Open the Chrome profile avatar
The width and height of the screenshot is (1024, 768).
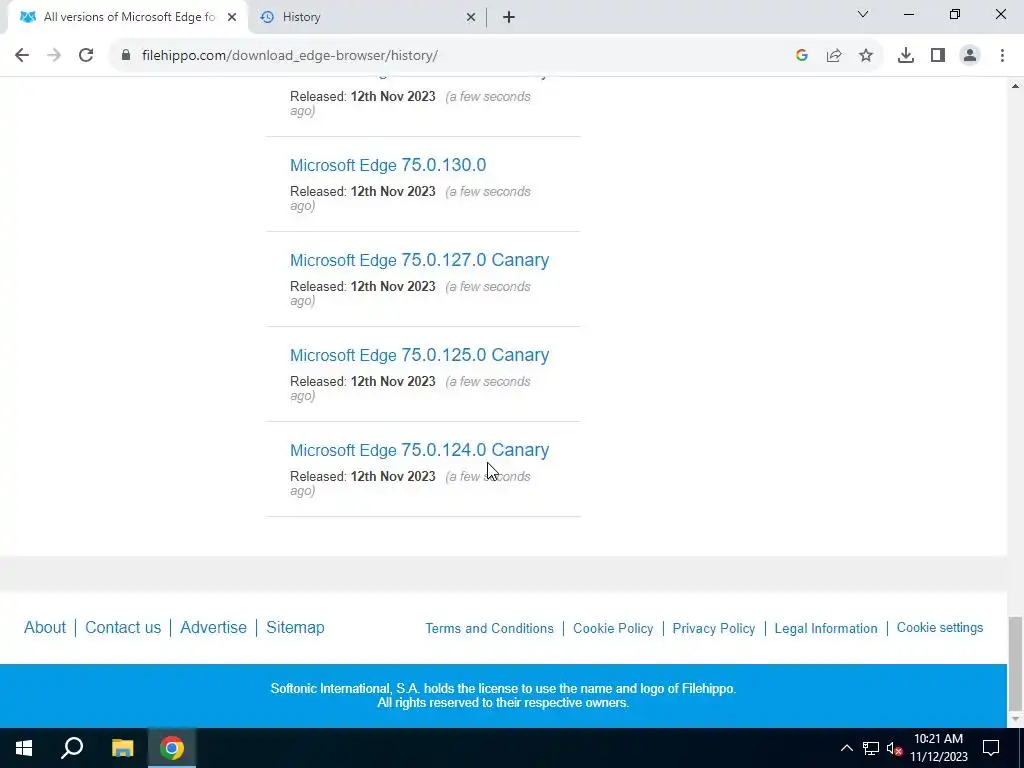click(x=970, y=56)
